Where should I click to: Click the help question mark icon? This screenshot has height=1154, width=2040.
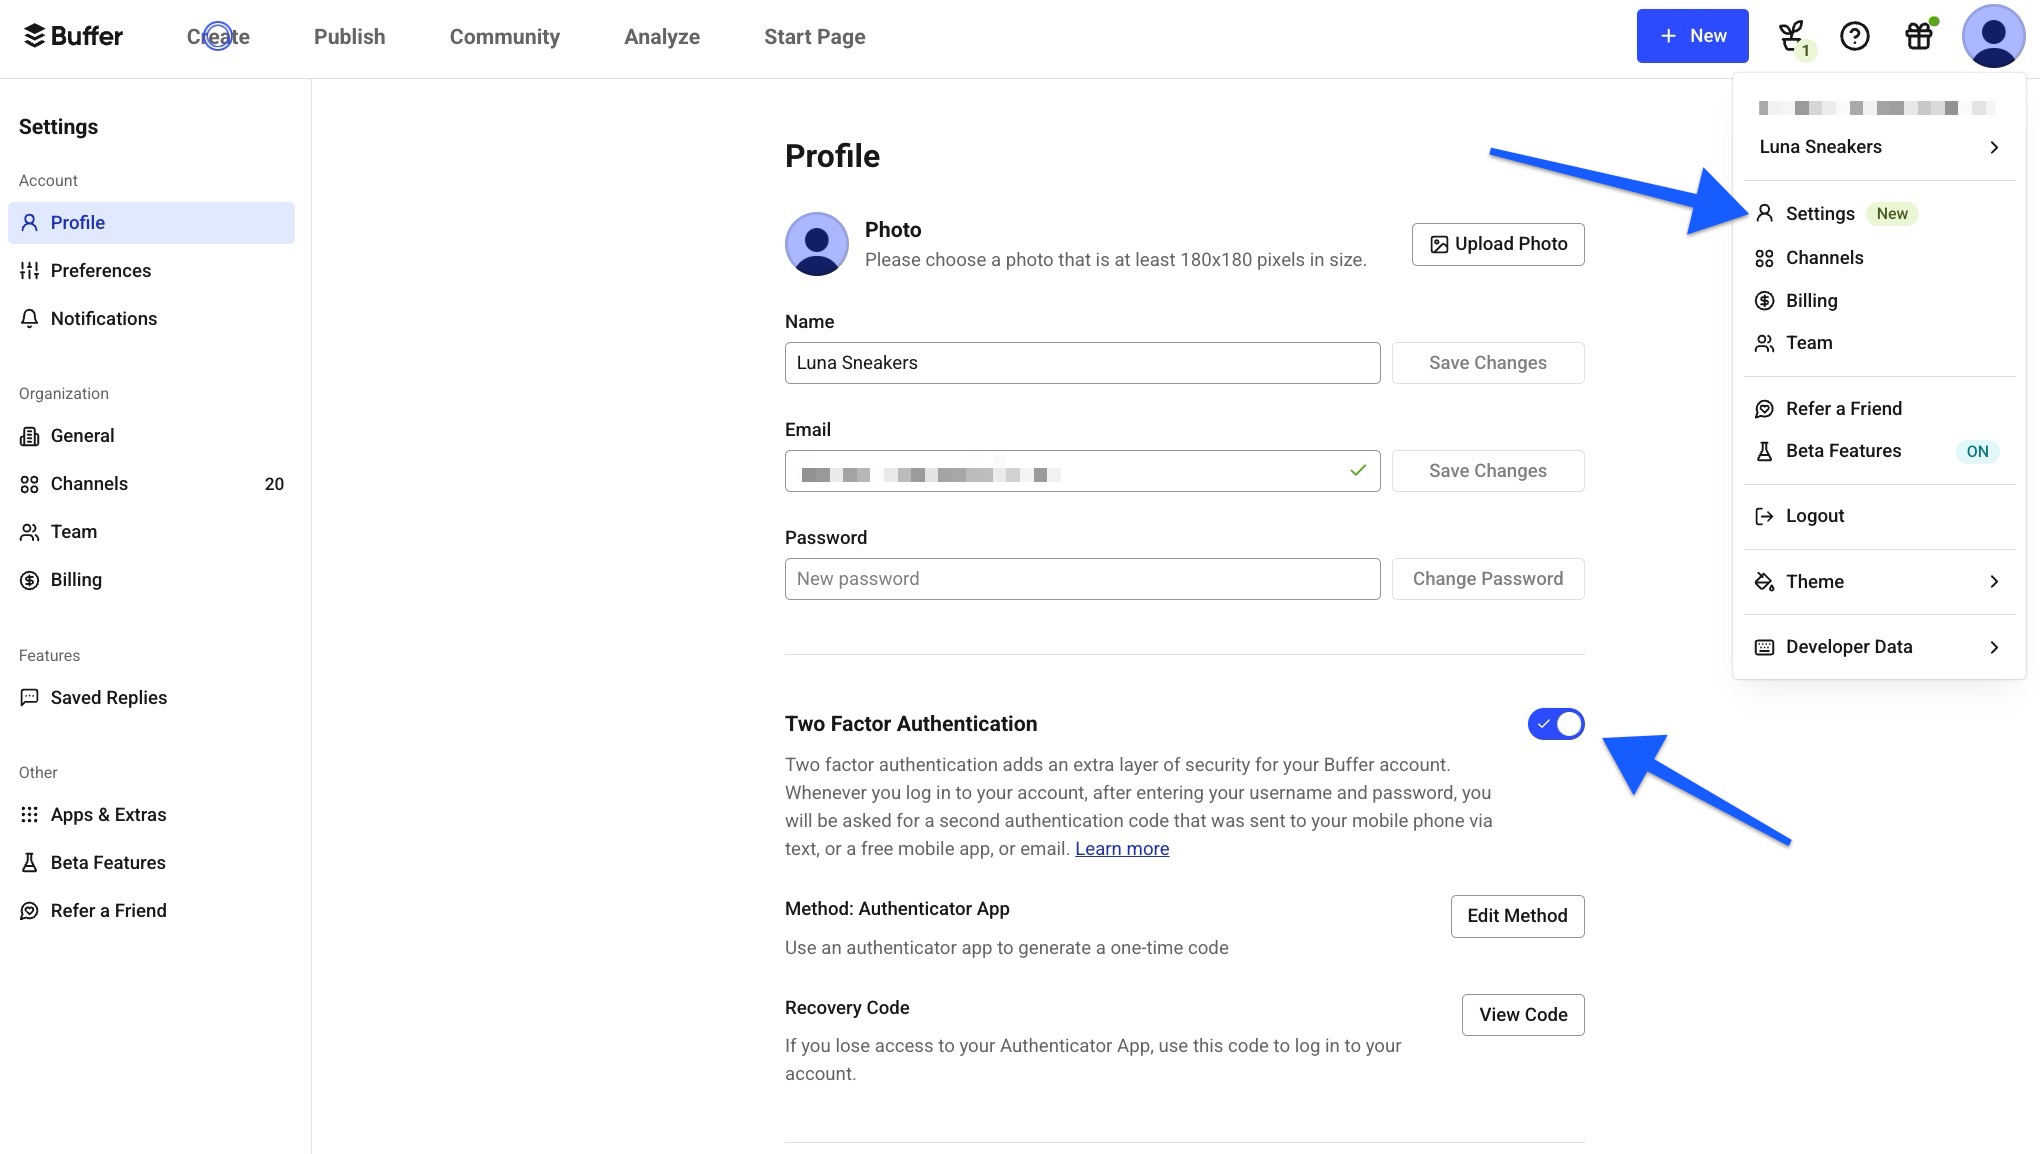pyautogui.click(x=1854, y=37)
